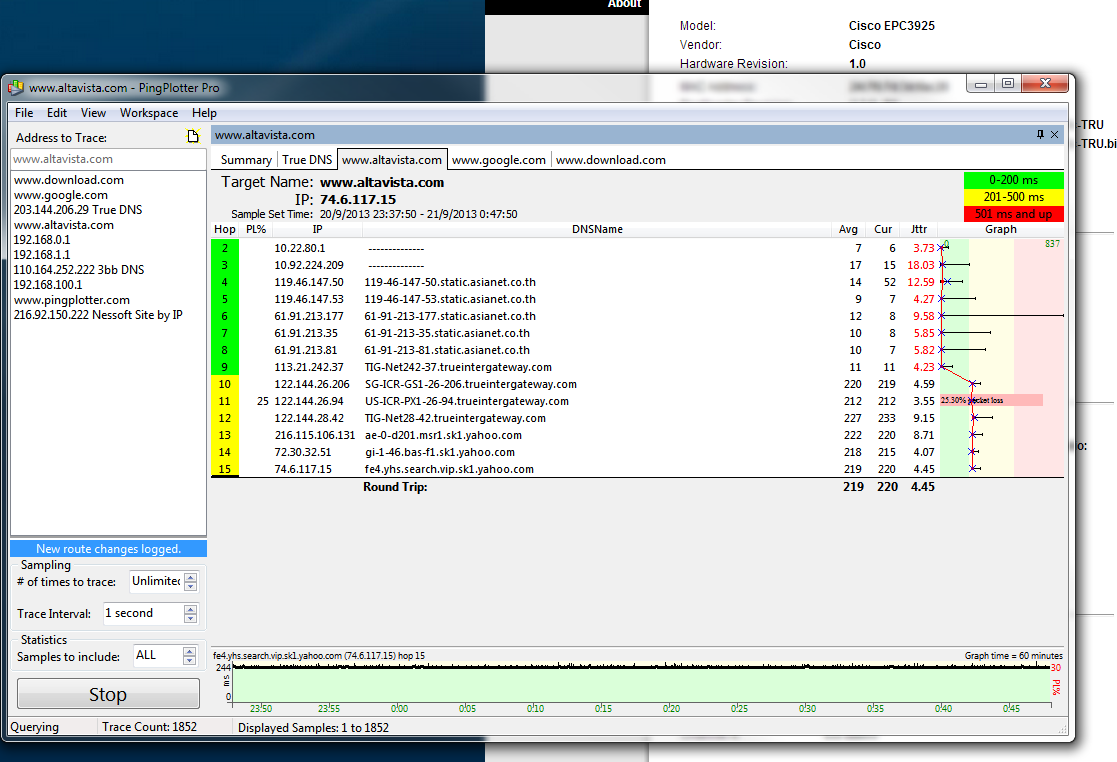
Task: Open the Workspace menu
Action: [x=149, y=113]
